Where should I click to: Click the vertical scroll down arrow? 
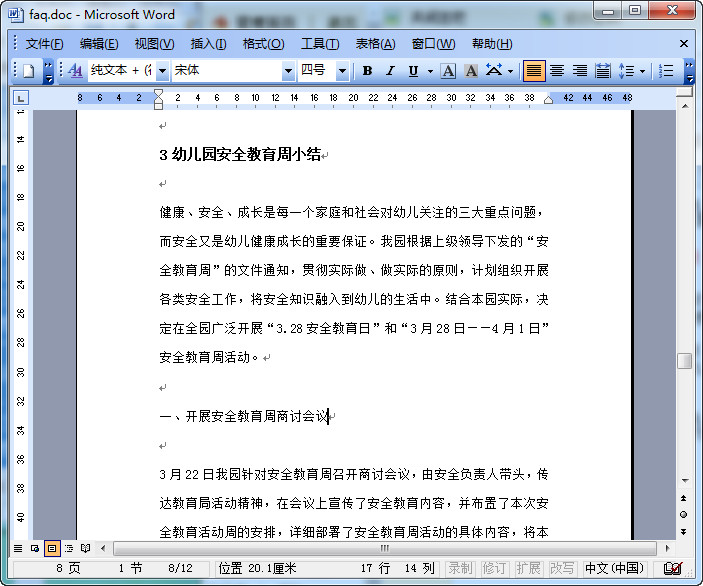(x=685, y=481)
